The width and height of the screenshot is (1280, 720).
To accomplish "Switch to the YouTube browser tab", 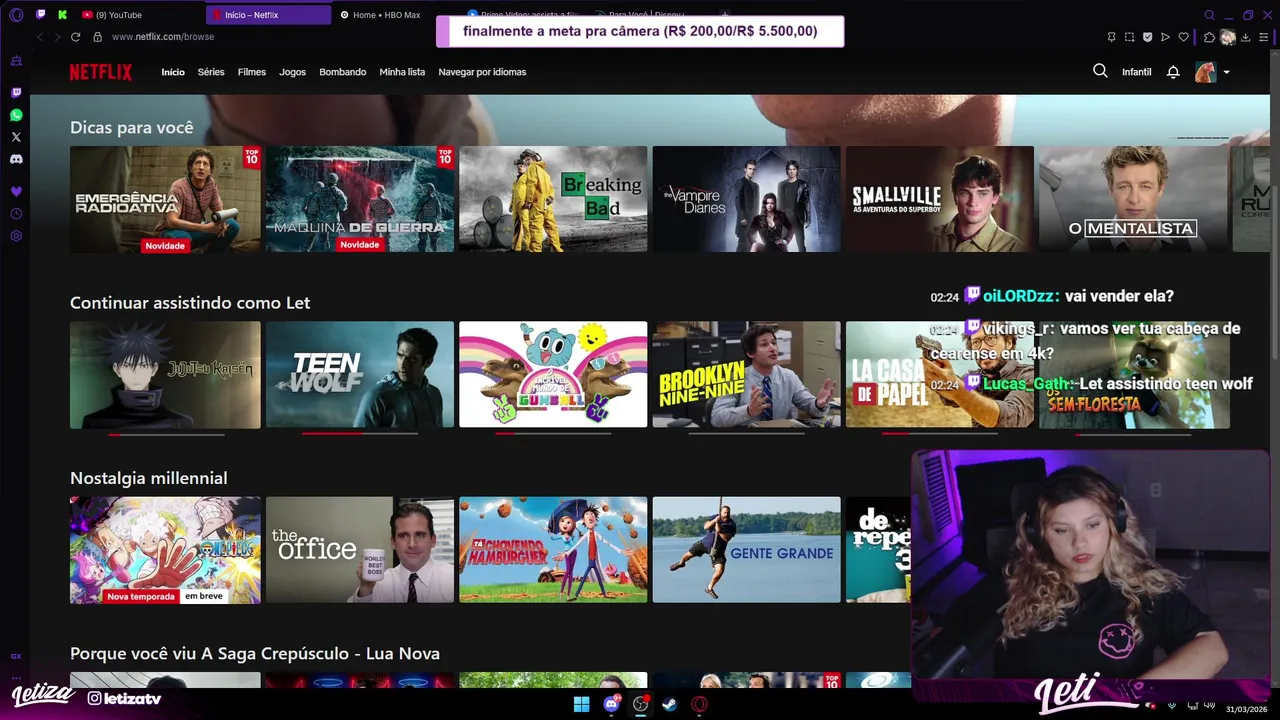I will point(140,15).
